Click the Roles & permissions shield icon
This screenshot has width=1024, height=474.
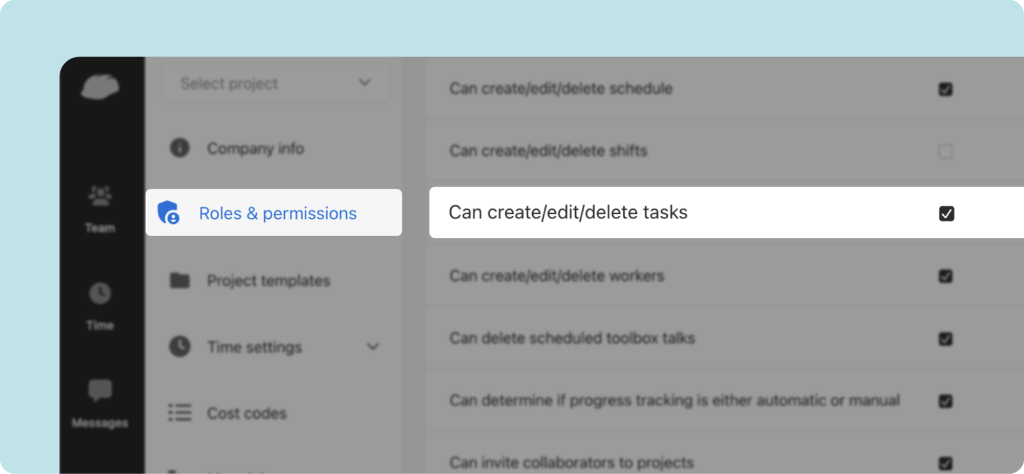coord(169,213)
